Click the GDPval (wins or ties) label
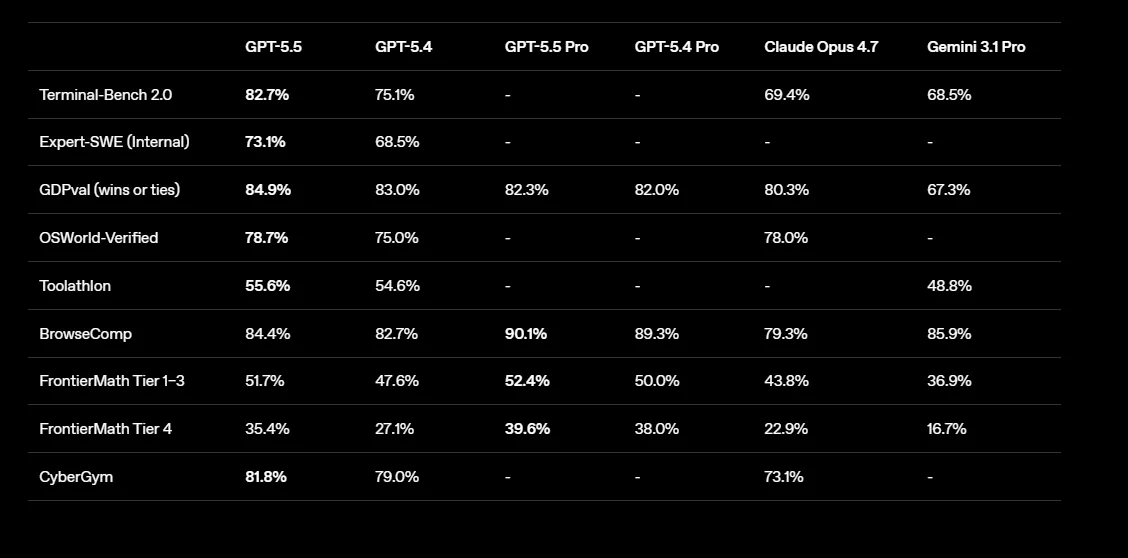This screenshot has height=558, width=1128. tap(109, 190)
